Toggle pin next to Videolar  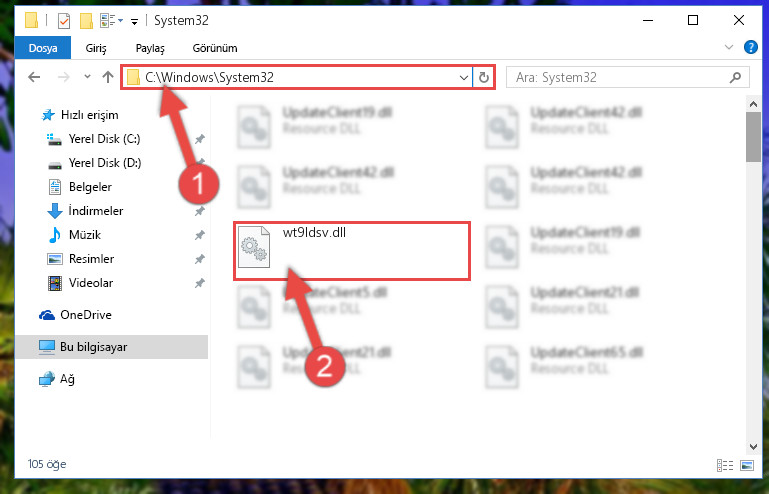pyautogui.click(x=200, y=283)
